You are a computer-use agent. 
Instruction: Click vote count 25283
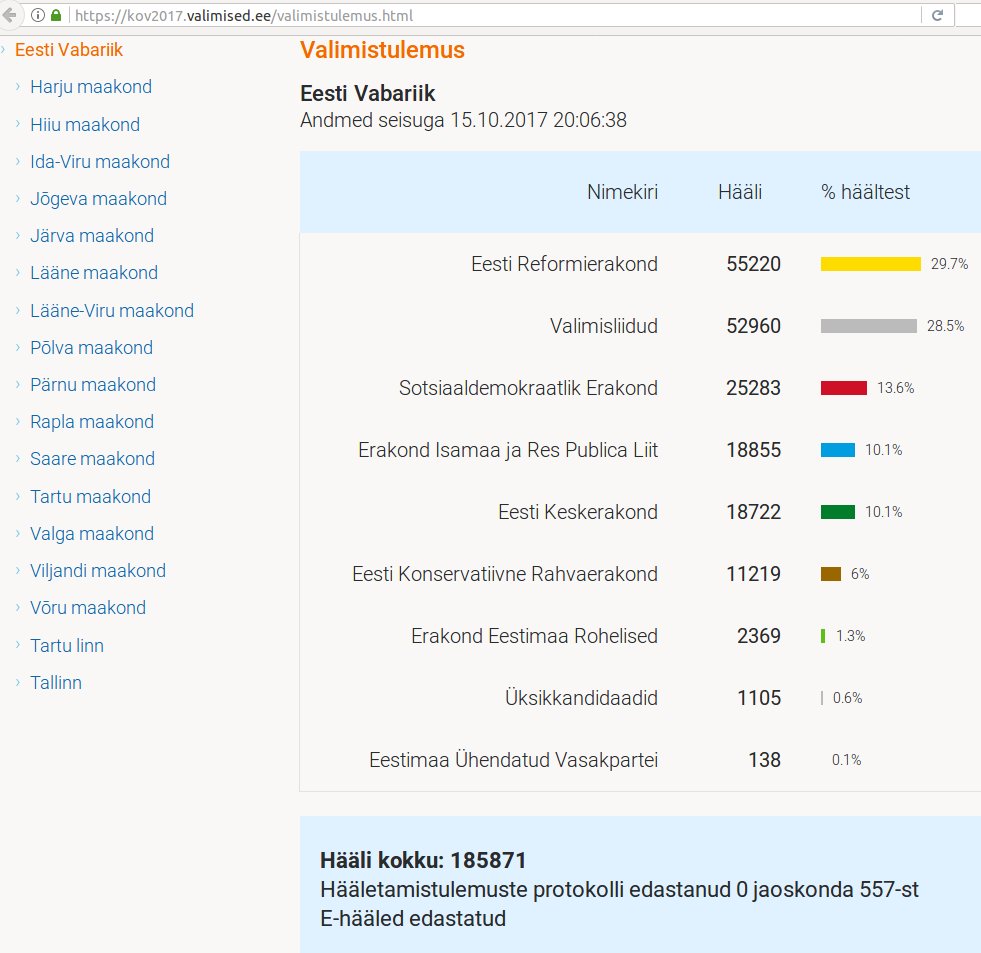coord(753,388)
